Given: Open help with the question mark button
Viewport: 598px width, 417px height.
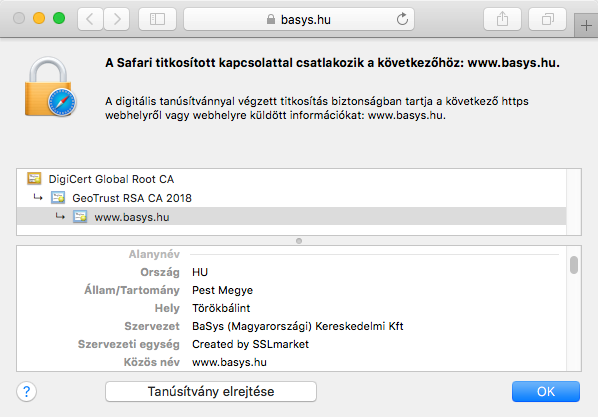Looking at the screenshot, I should (26, 391).
